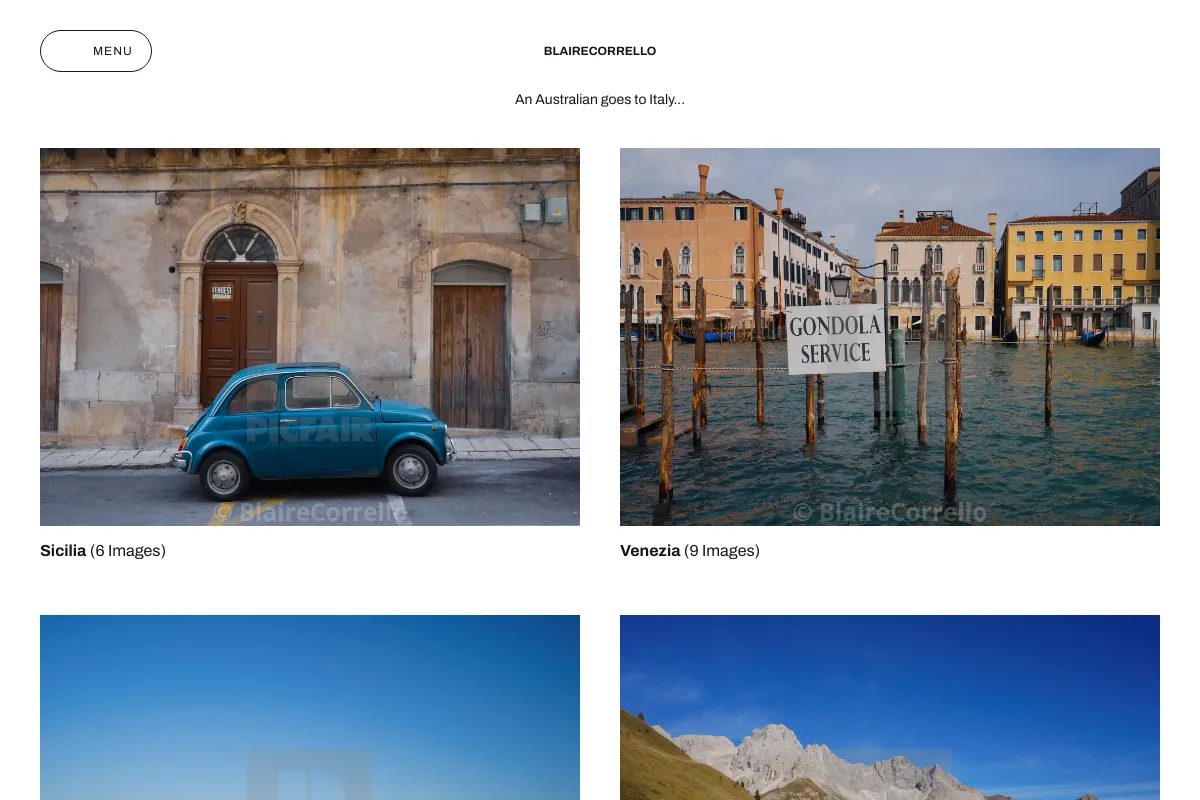The image size is (1200, 800).
Task: Click the PICFAIR watermark on Sicilia photo
Action: coord(310,430)
